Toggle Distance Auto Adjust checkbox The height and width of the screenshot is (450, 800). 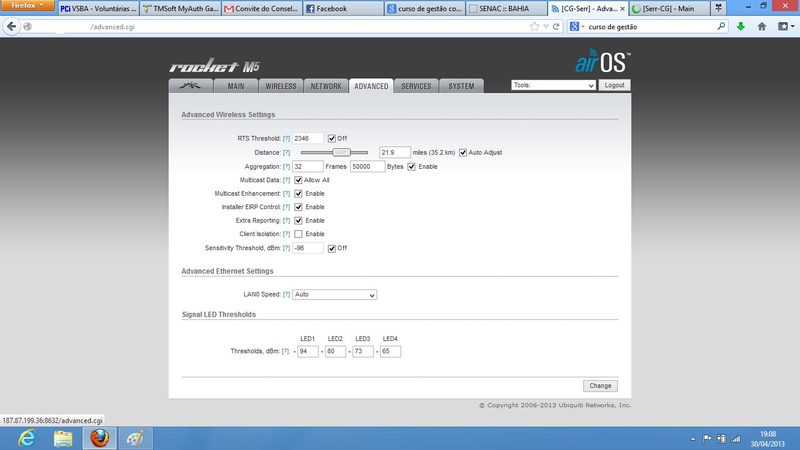point(463,153)
